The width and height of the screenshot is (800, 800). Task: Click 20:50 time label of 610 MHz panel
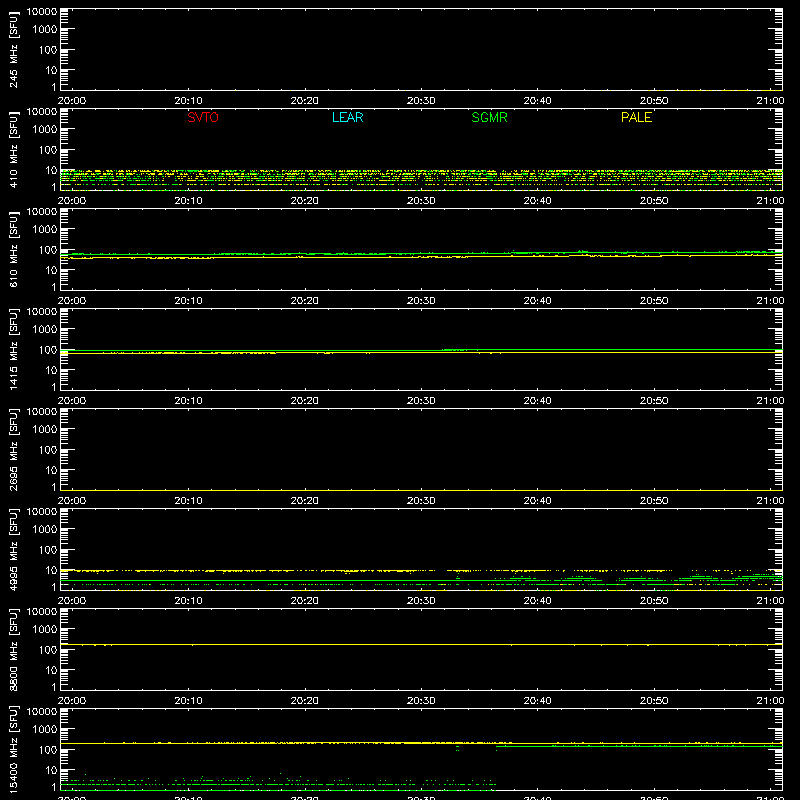coord(654,301)
